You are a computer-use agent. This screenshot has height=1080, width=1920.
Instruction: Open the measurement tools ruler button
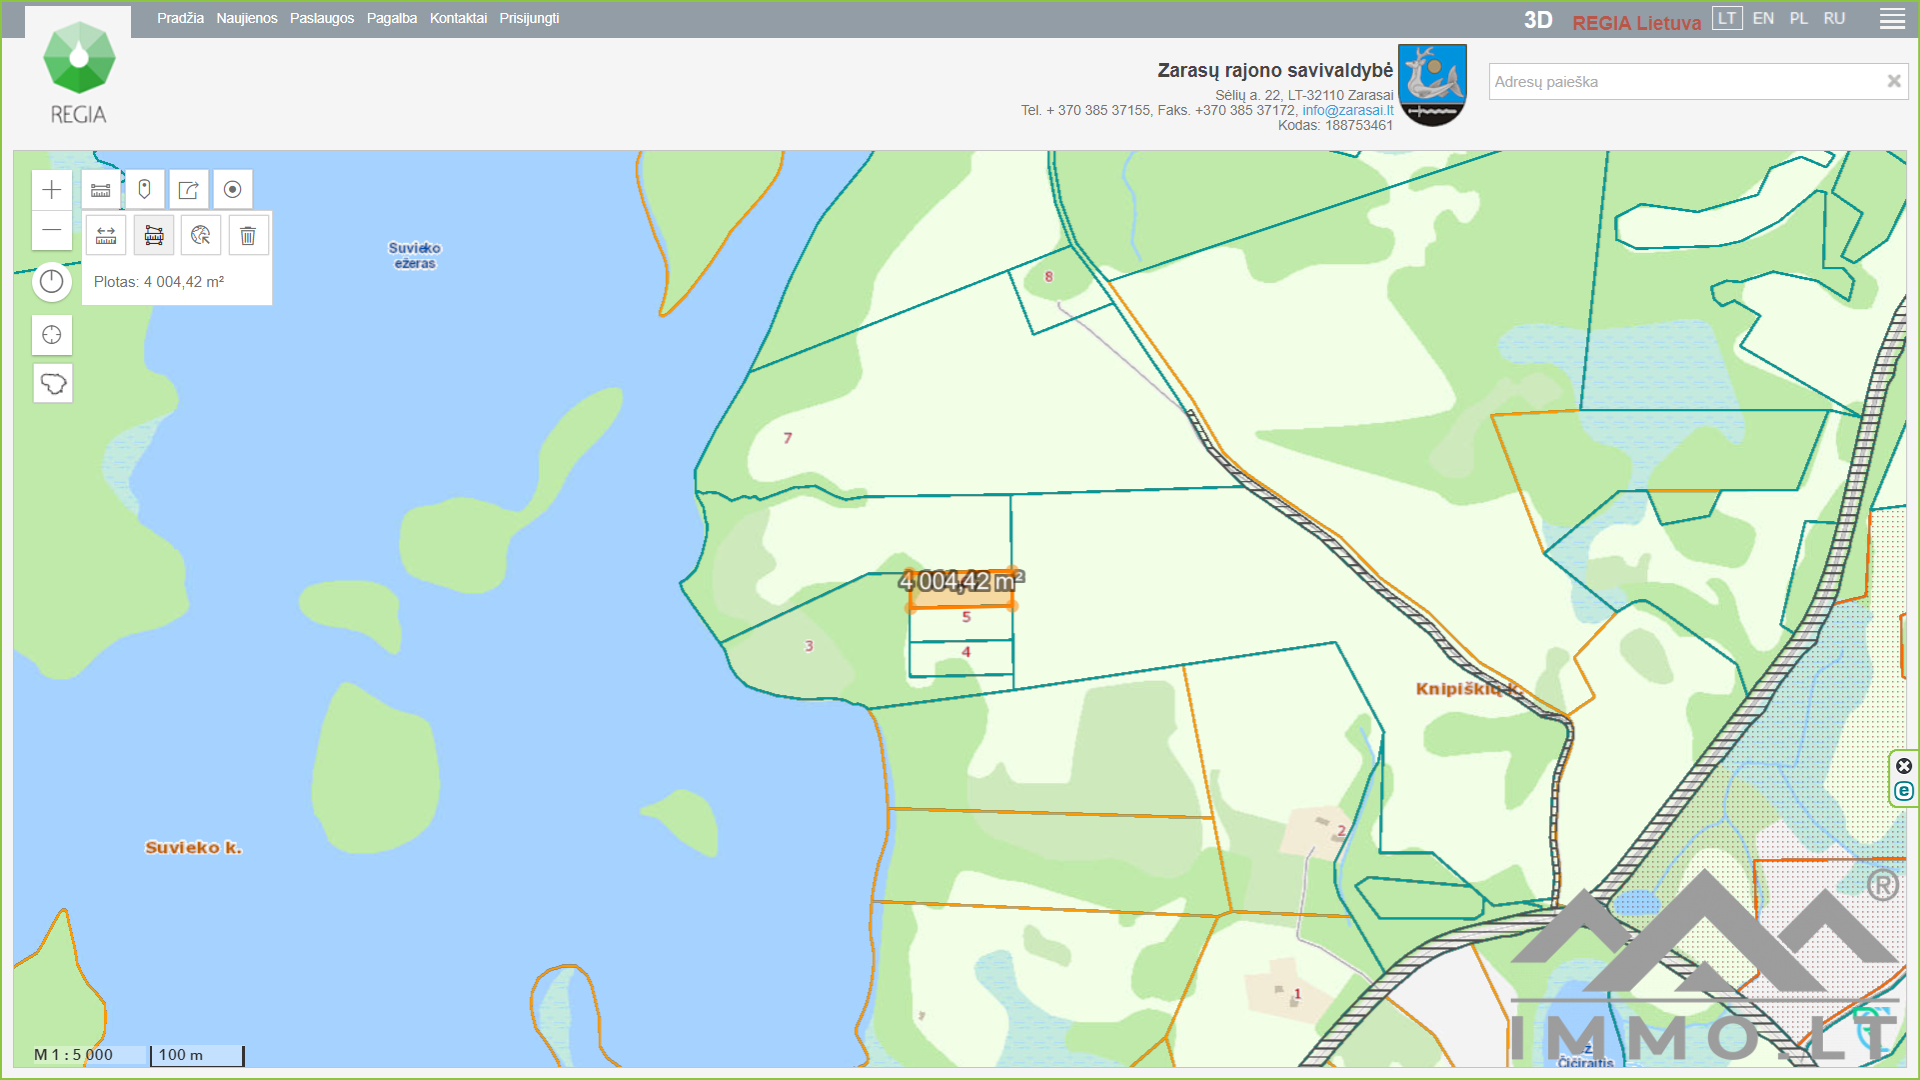click(101, 190)
